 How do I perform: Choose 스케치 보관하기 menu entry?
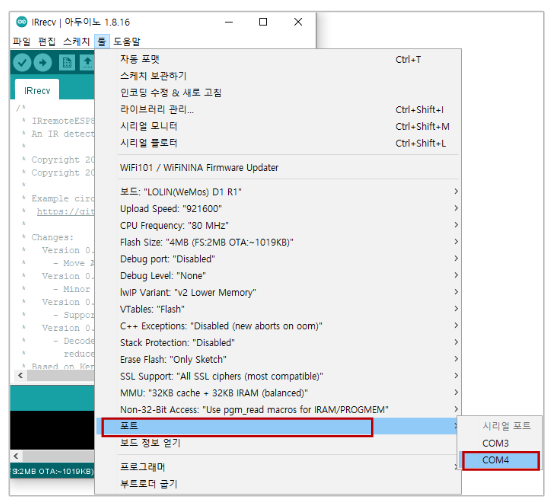tap(278, 76)
